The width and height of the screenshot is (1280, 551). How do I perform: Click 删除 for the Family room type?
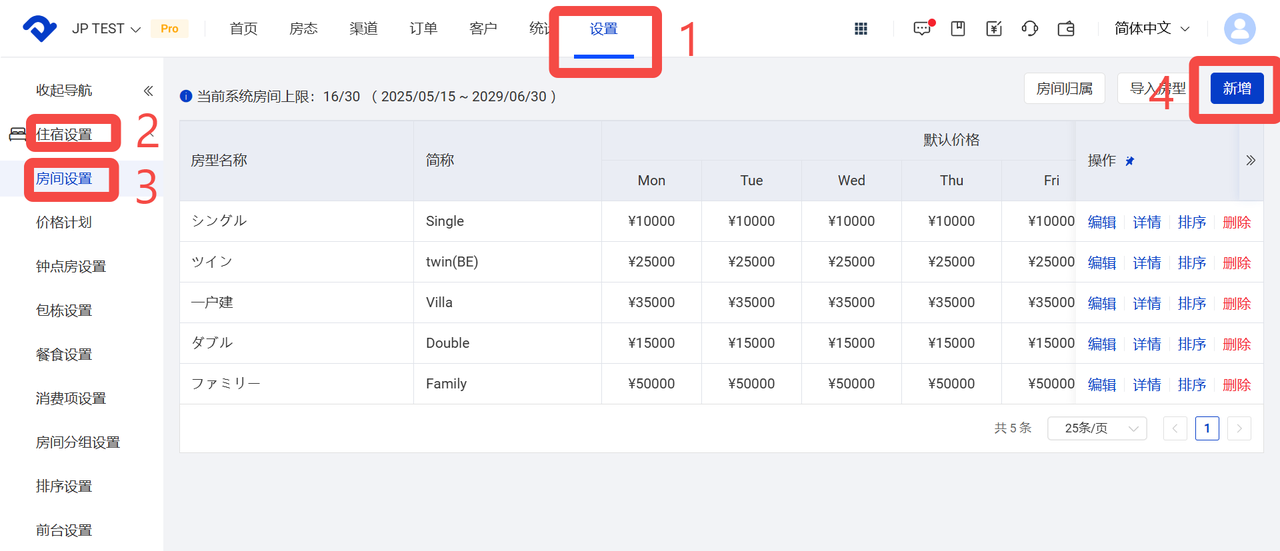(1236, 384)
